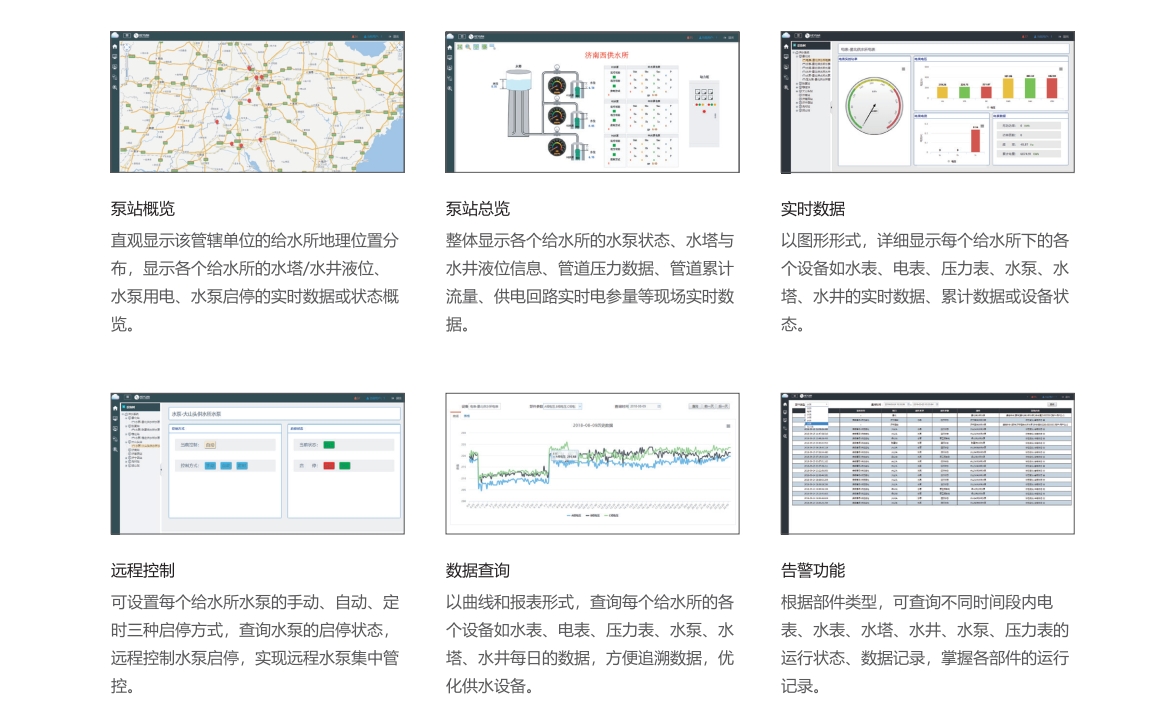This screenshot has width=1164, height=716.
Task: Open the 泵站概览 map thumbnail
Action: (257, 102)
